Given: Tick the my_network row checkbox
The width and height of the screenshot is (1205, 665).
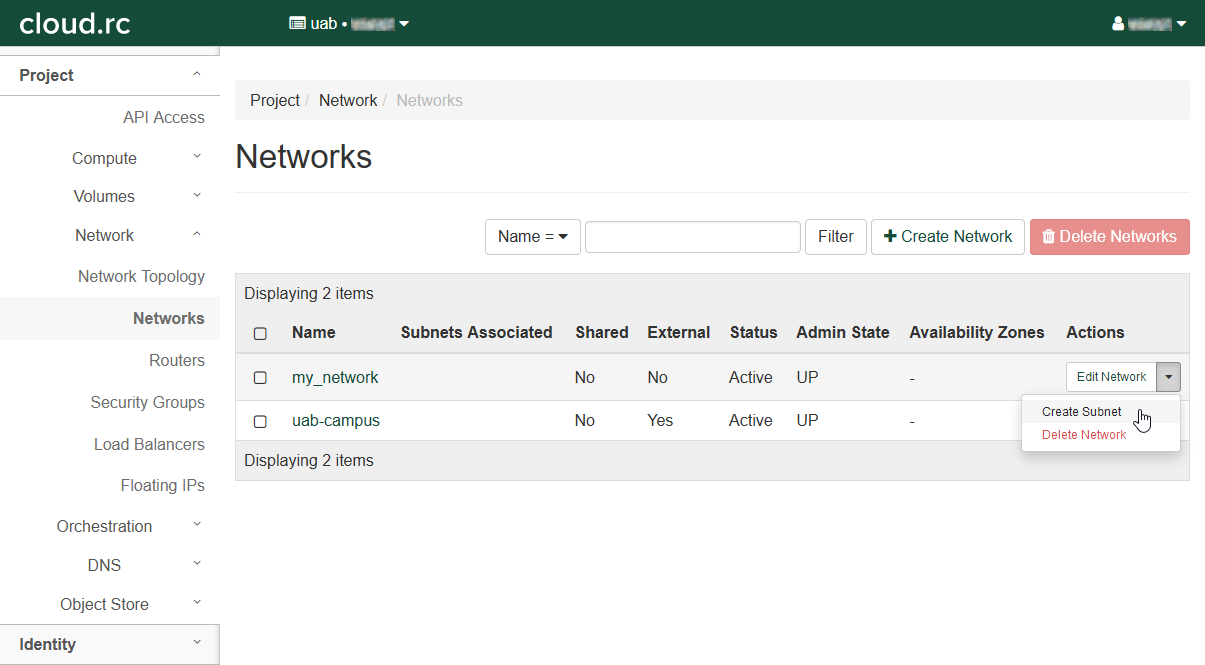Looking at the screenshot, I should 260,378.
